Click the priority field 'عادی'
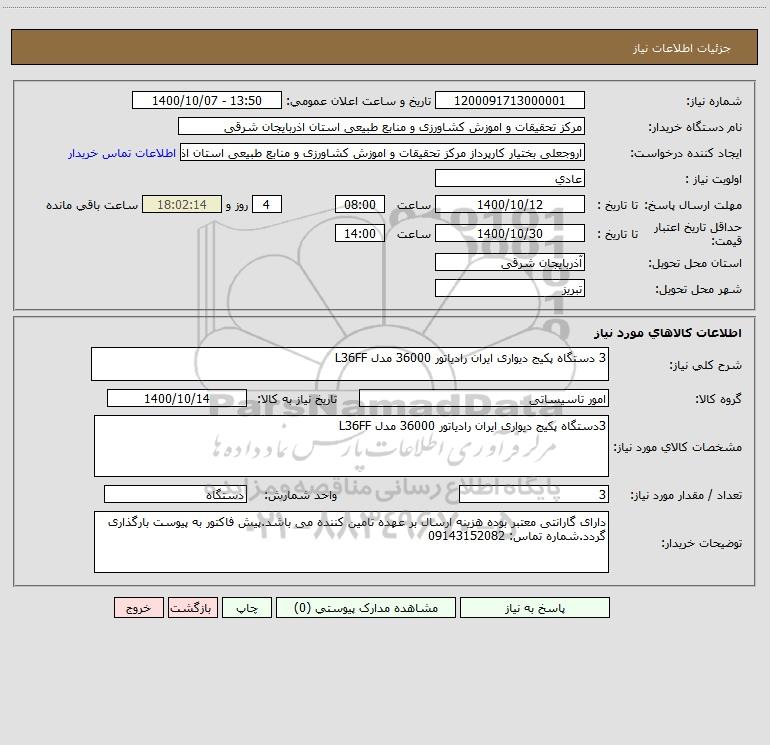770x745 pixels. [x=510, y=179]
